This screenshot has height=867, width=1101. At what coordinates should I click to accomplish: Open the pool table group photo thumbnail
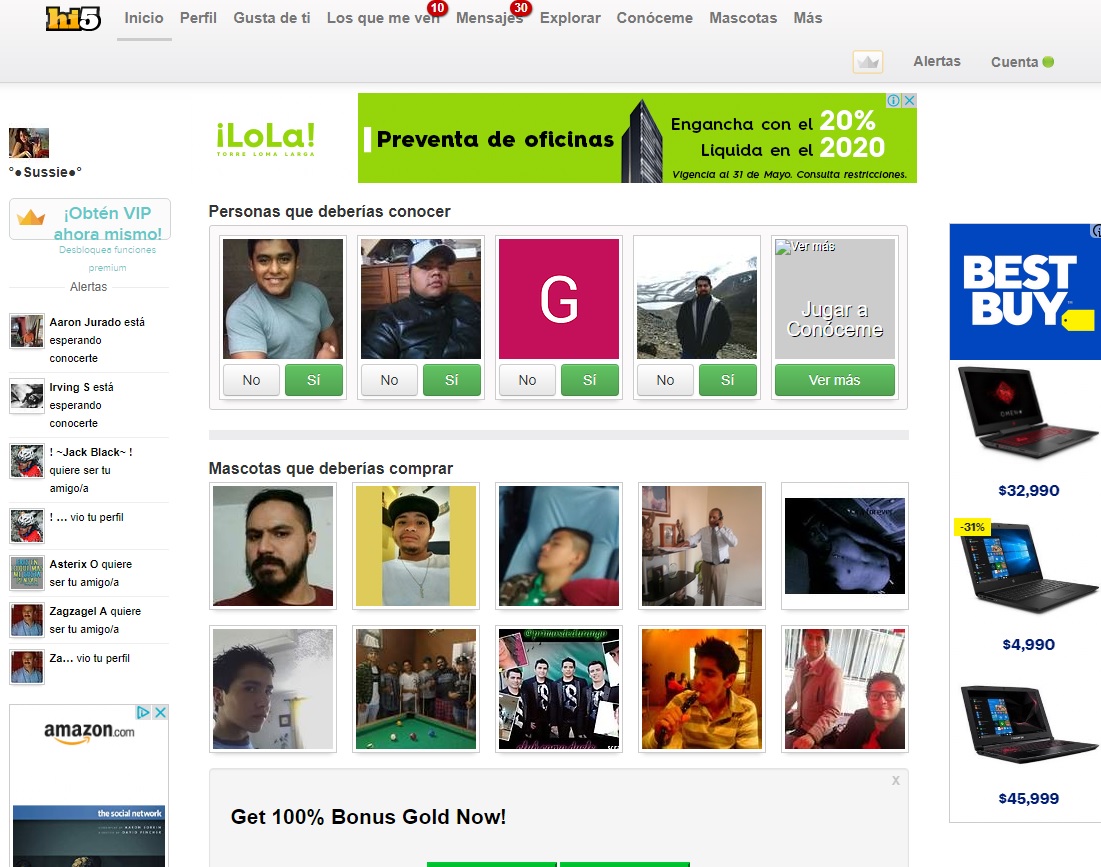[x=416, y=689]
